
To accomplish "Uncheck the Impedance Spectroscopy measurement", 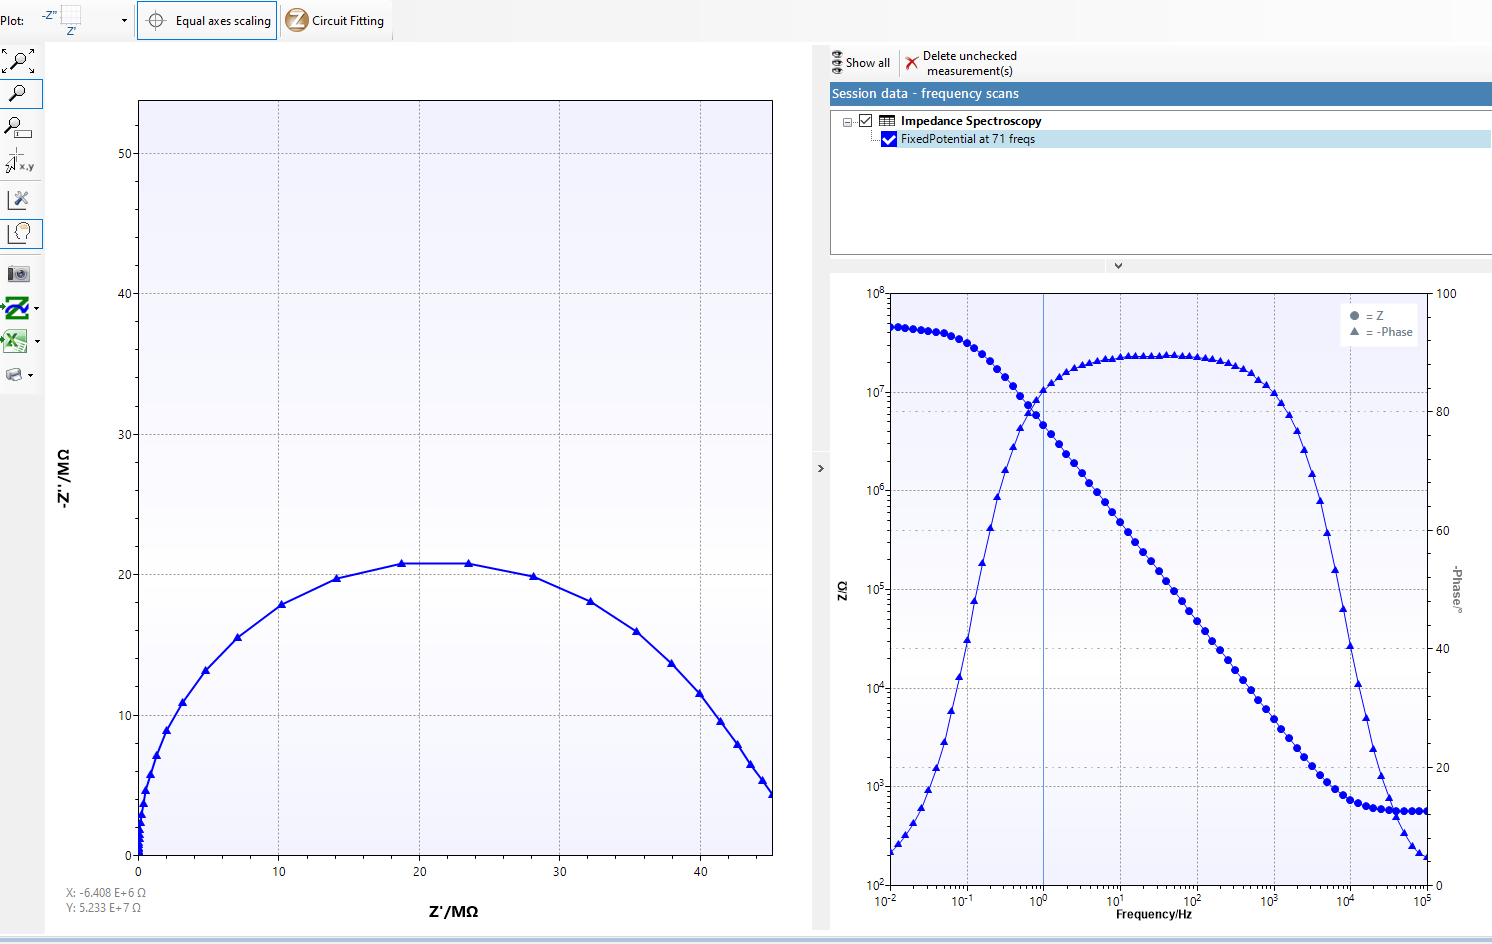I will pos(866,120).
